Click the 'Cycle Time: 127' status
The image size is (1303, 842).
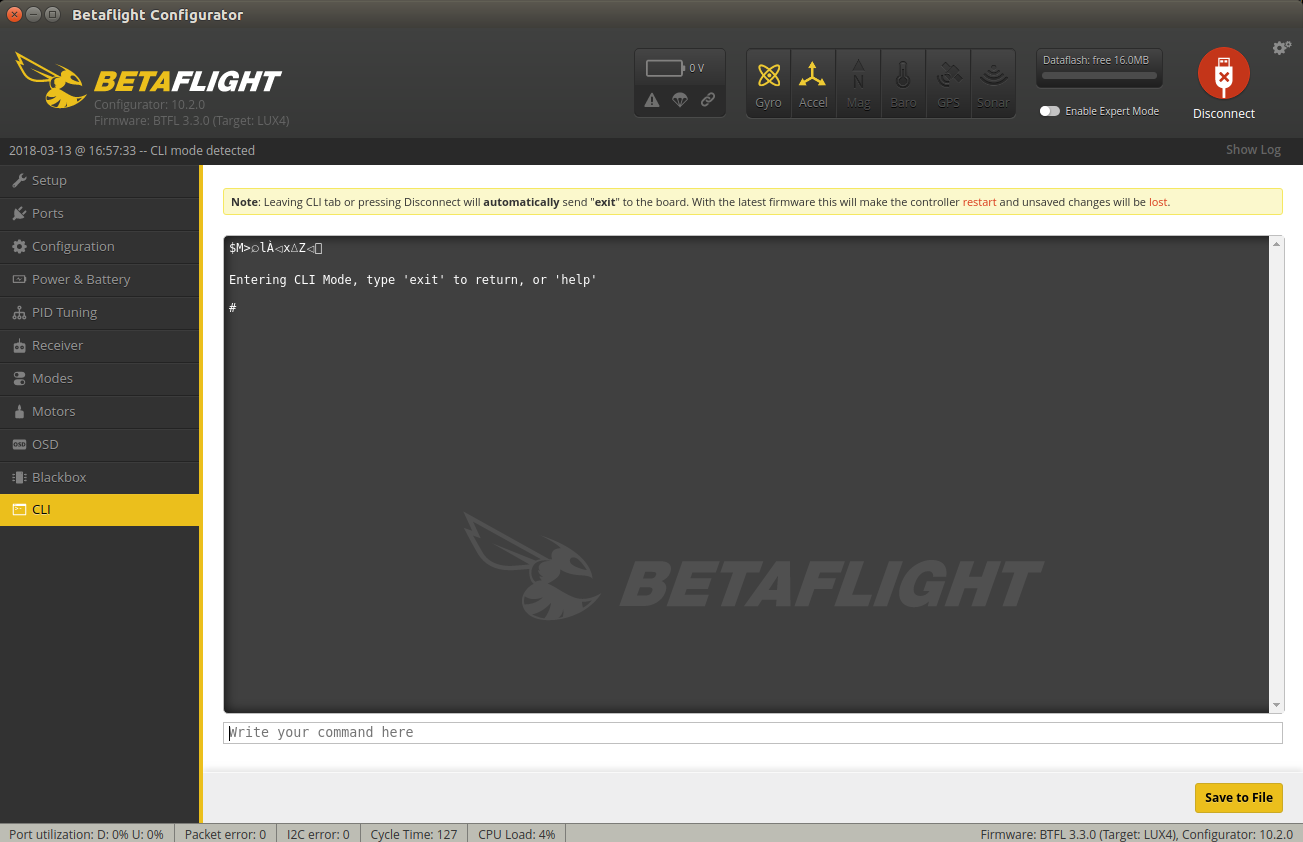[413, 834]
